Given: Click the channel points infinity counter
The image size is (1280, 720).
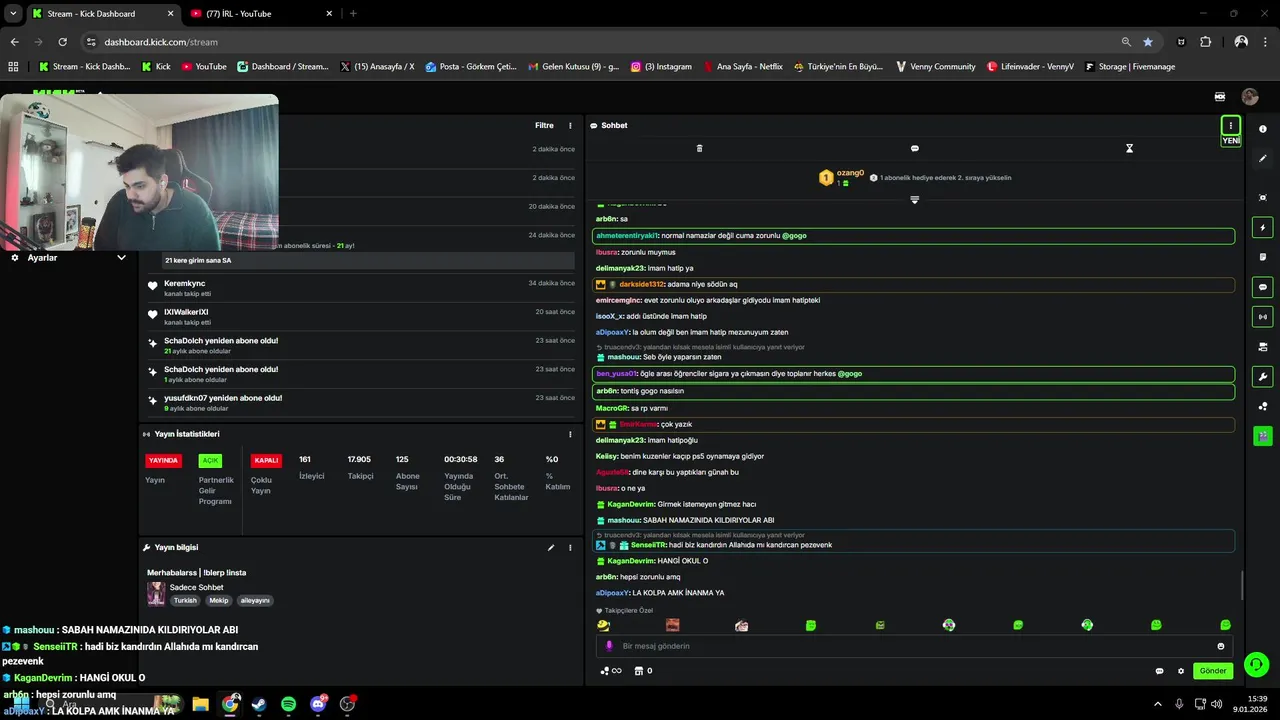Looking at the screenshot, I should 611,671.
